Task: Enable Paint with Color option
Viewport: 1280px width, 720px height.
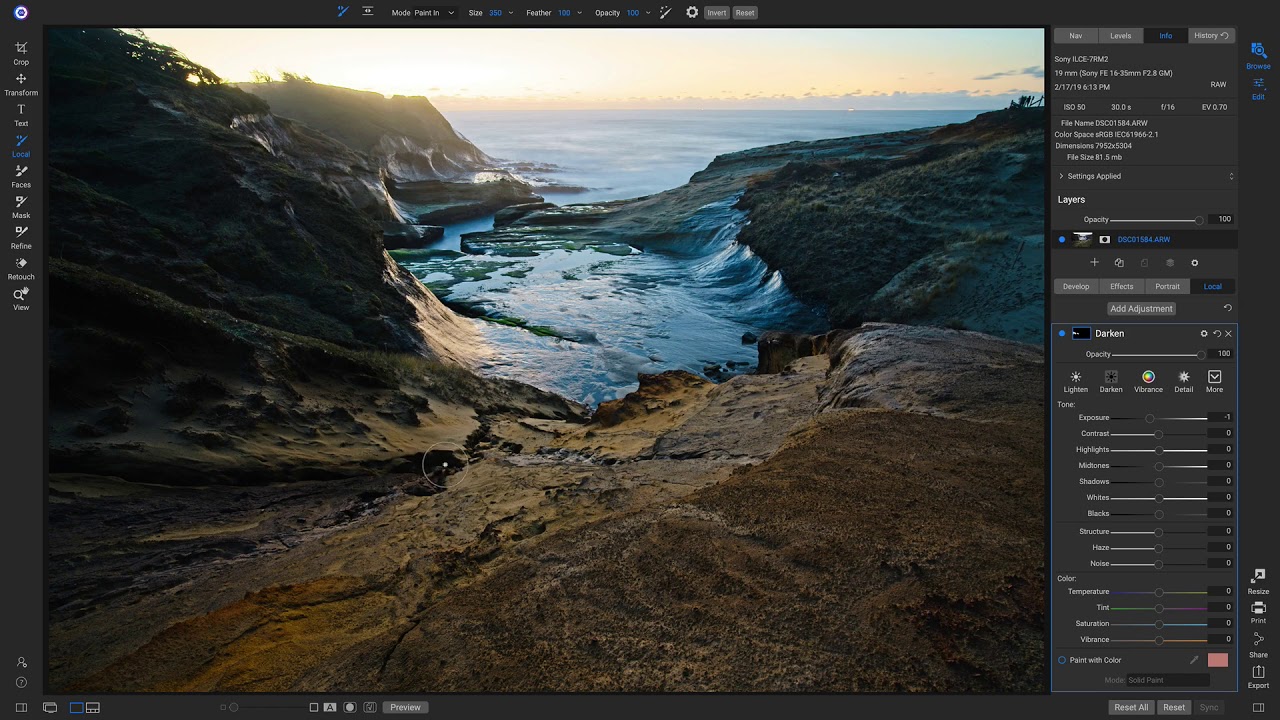Action: pyautogui.click(x=1061, y=660)
